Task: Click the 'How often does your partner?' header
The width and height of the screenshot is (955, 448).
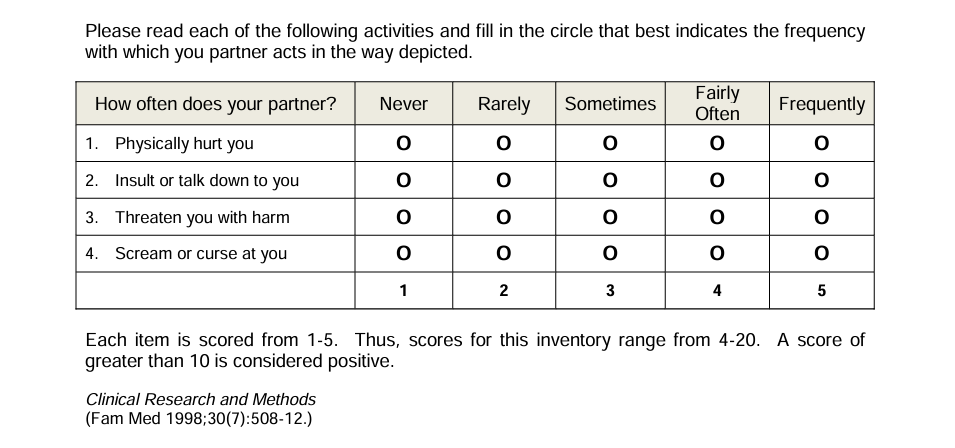Action: pyautogui.click(x=215, y=104)
